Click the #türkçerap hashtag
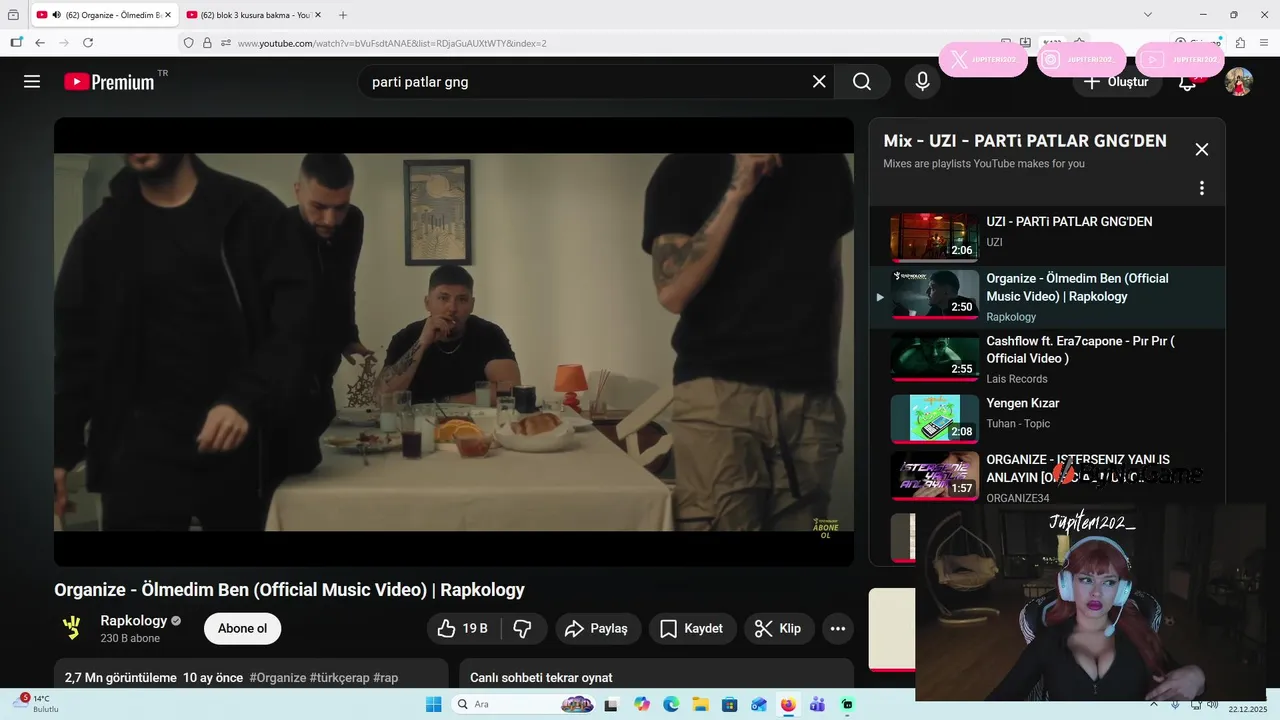This screenshot has width=1280, height=720. coord(340,677)
